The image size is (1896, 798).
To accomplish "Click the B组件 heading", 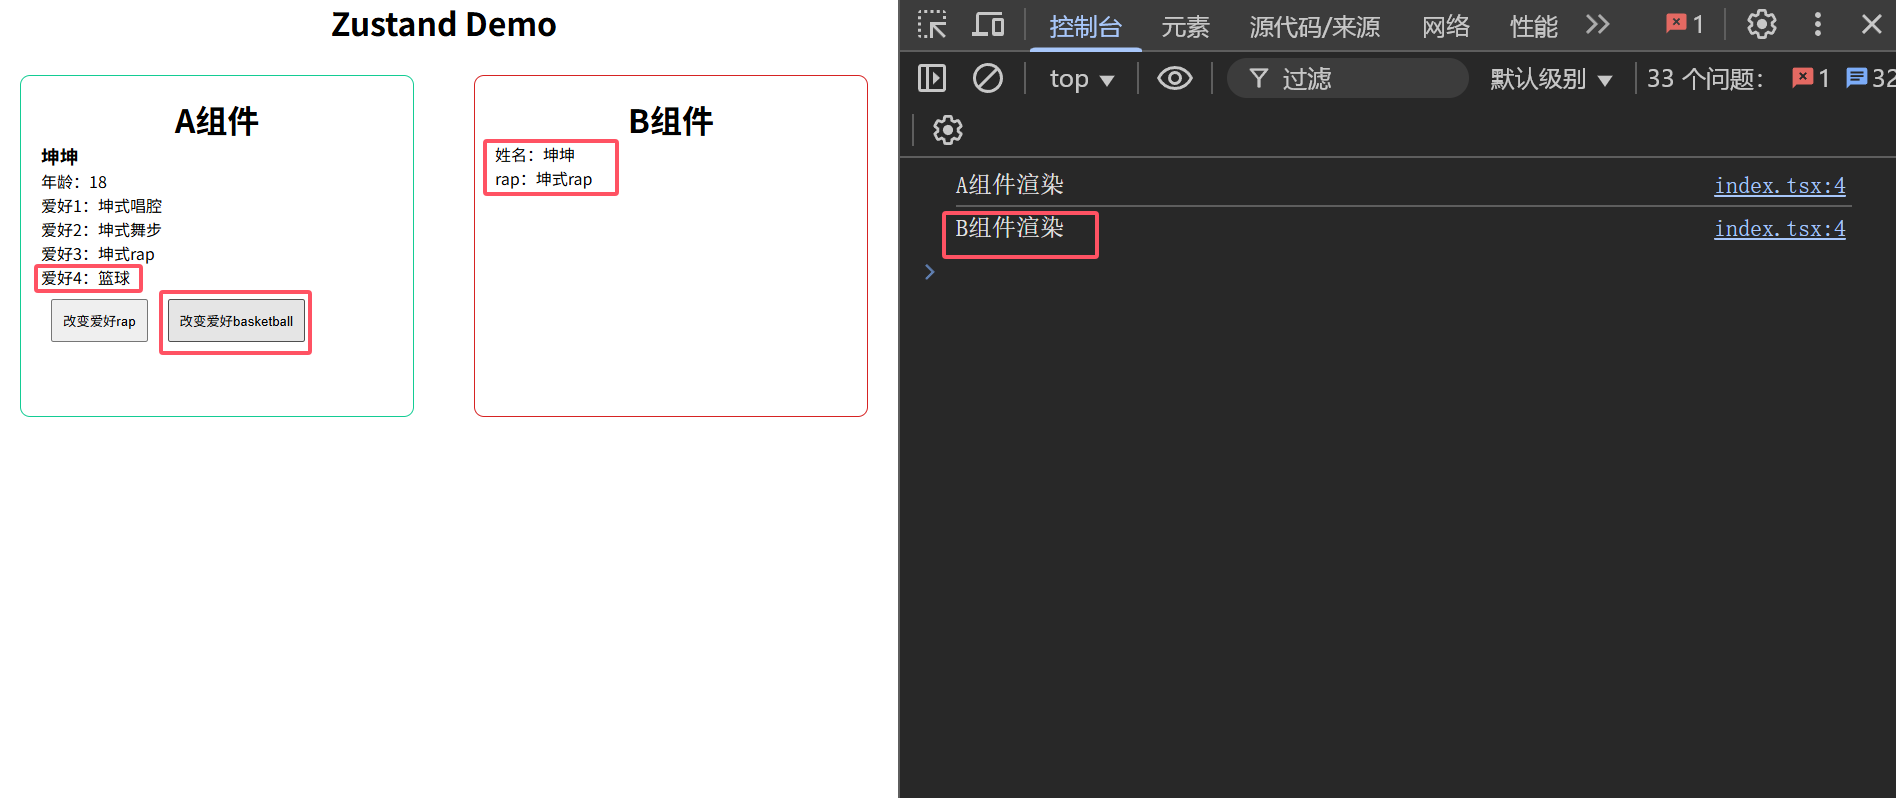I will (x=671, y=121).
